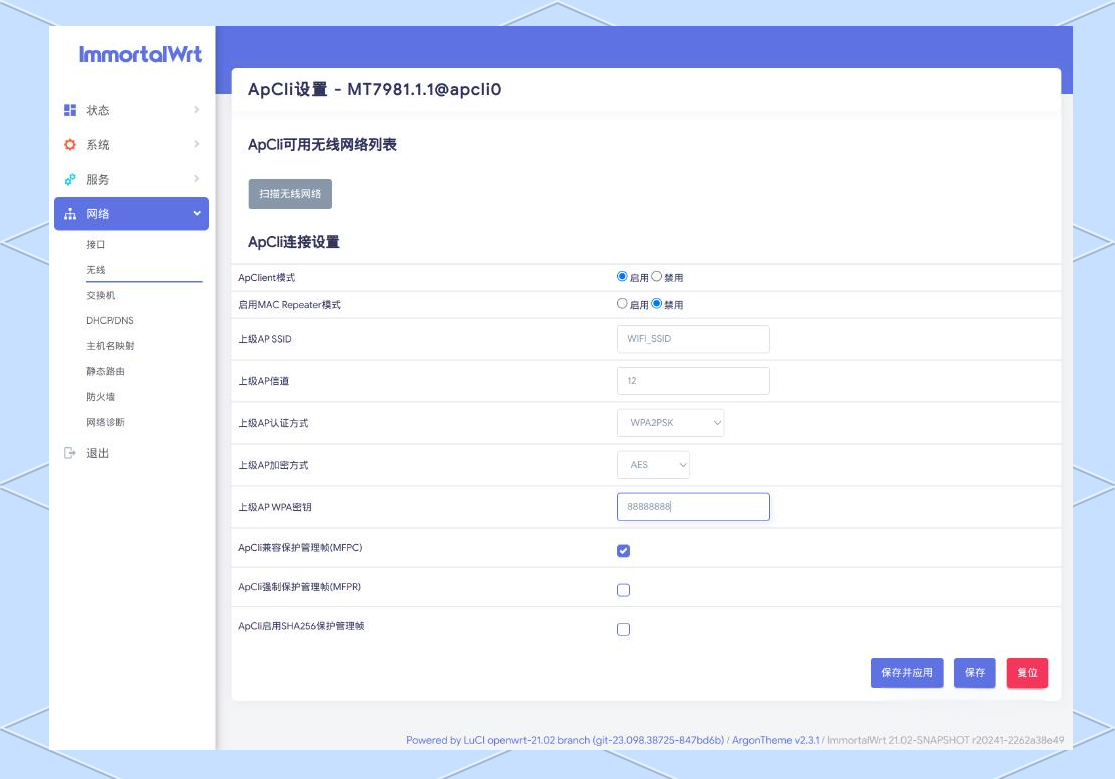This screenshot has height=779, width=1115.
Task: Open the AES encryption method dropdown
Action: pos(654,464)
